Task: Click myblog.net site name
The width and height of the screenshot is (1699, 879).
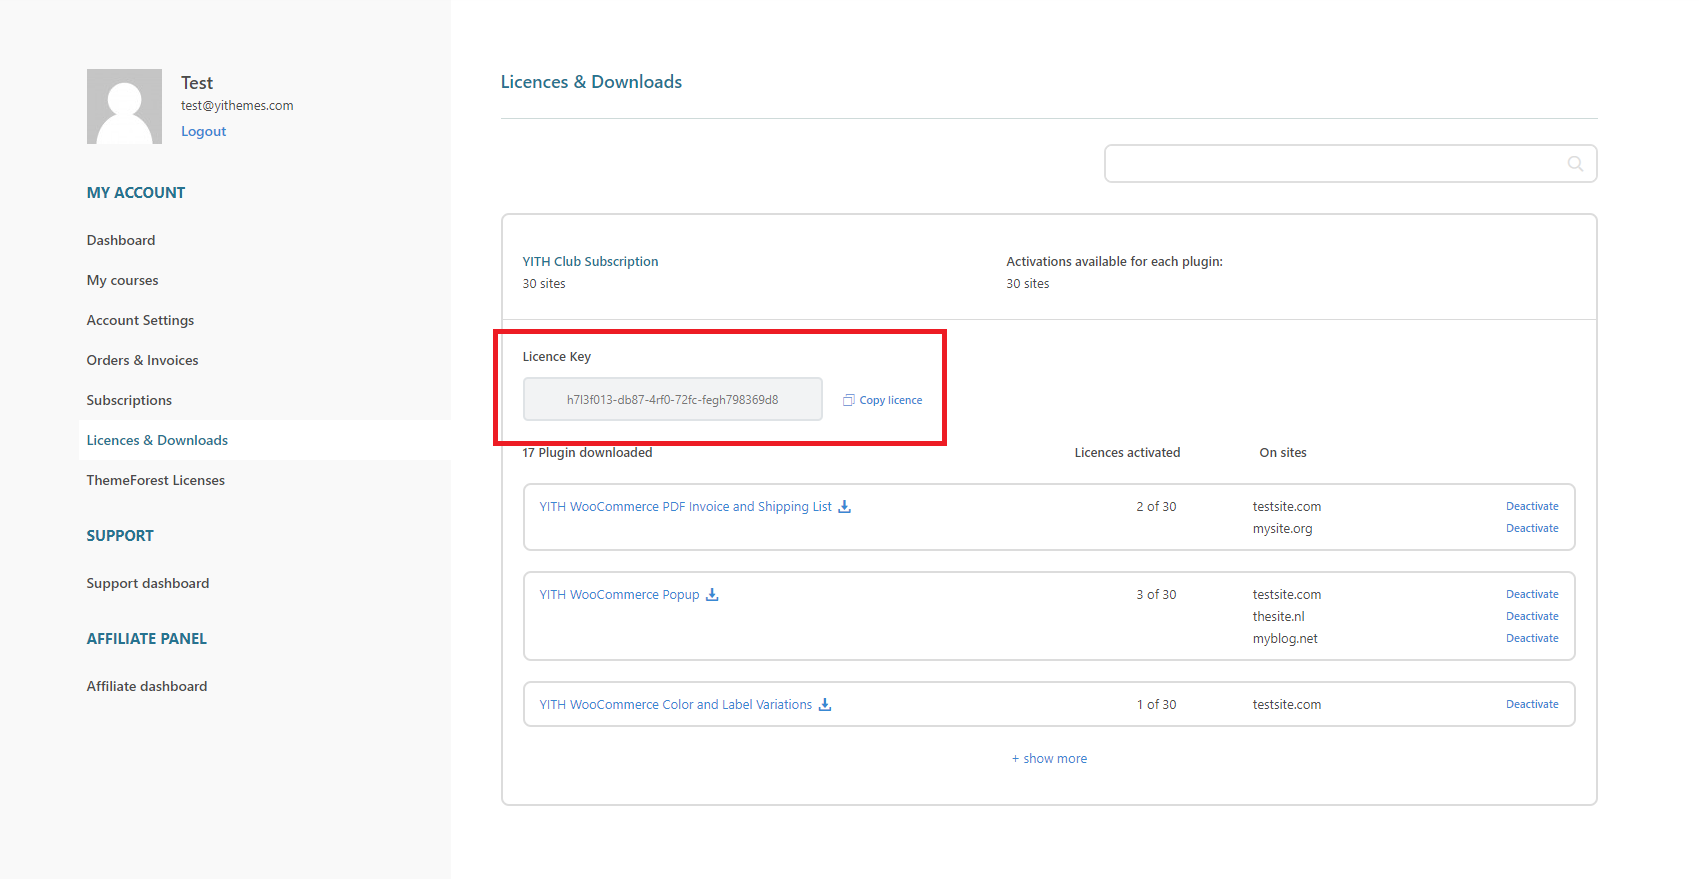Action: (x=1285, y=639)
